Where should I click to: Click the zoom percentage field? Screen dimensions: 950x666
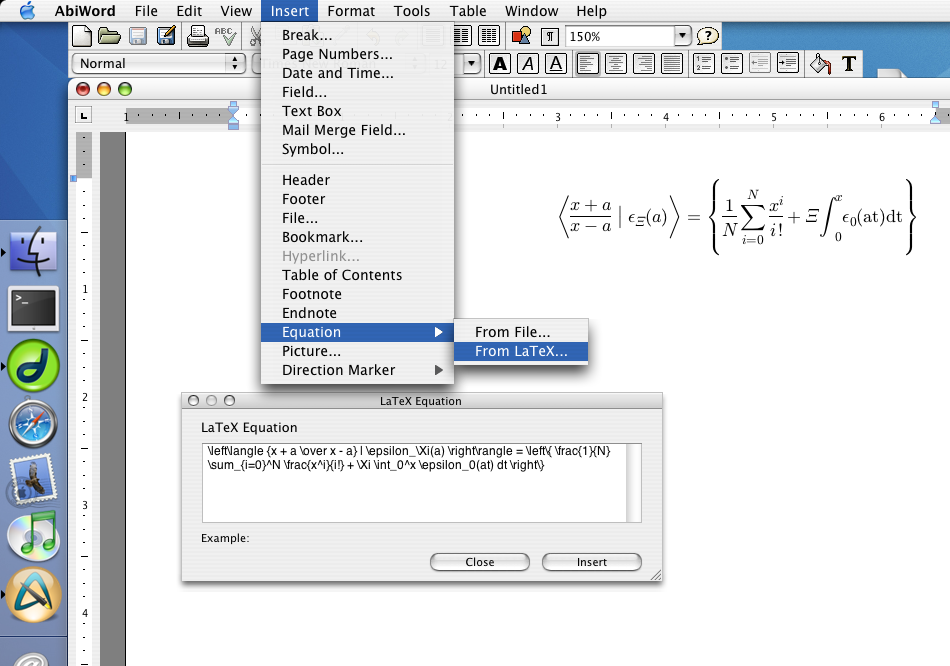[x=619, y=36]
